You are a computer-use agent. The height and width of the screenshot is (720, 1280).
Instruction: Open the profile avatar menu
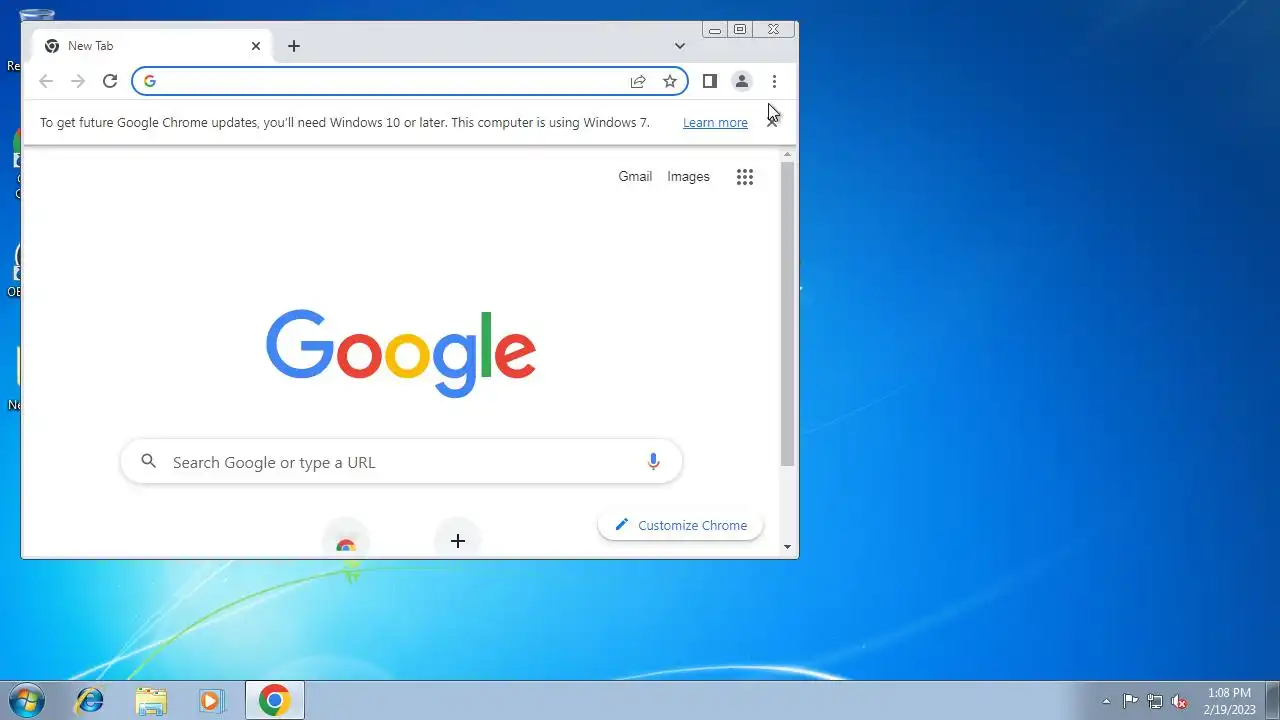(x=741, y=81)
